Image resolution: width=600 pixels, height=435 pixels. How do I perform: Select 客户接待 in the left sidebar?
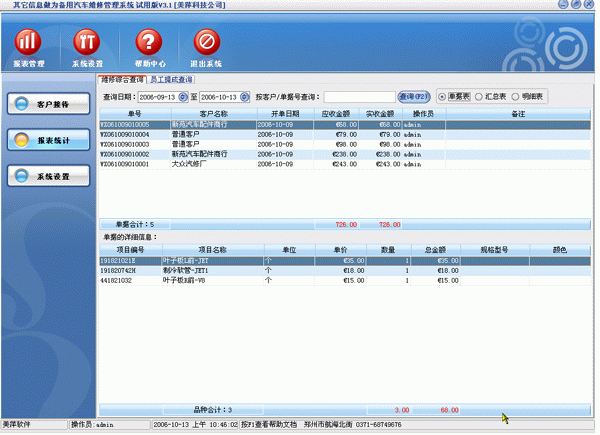coord(45,104)
